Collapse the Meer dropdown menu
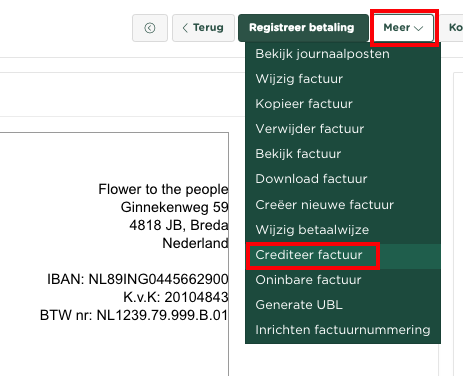Screen dimensions: 463x376 click(x=404, y=28)
